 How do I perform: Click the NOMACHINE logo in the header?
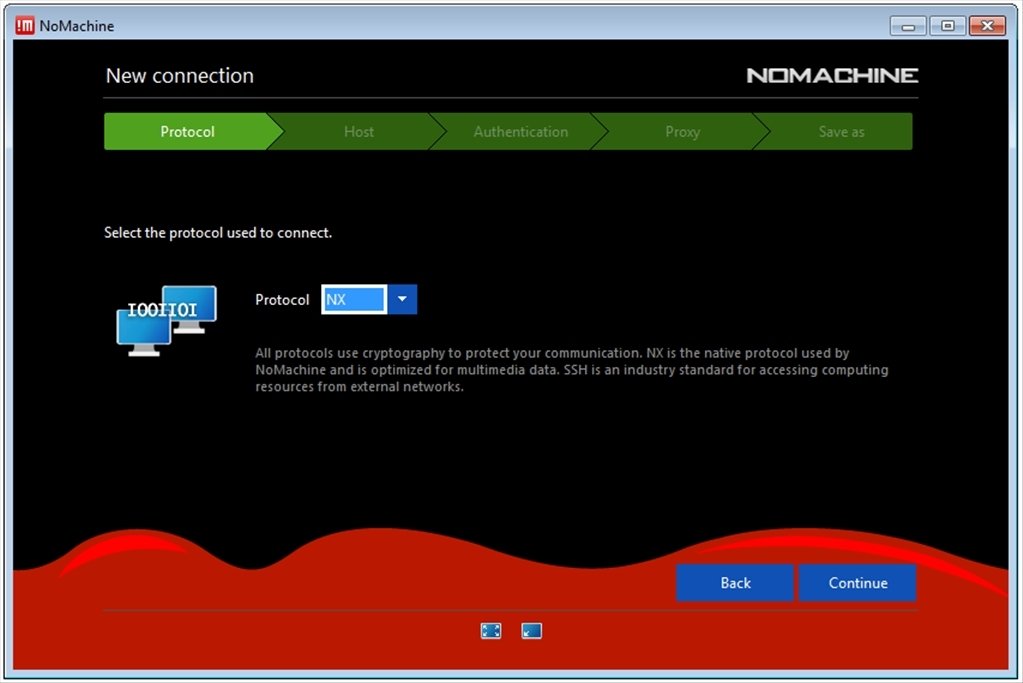tap(832, 76)
